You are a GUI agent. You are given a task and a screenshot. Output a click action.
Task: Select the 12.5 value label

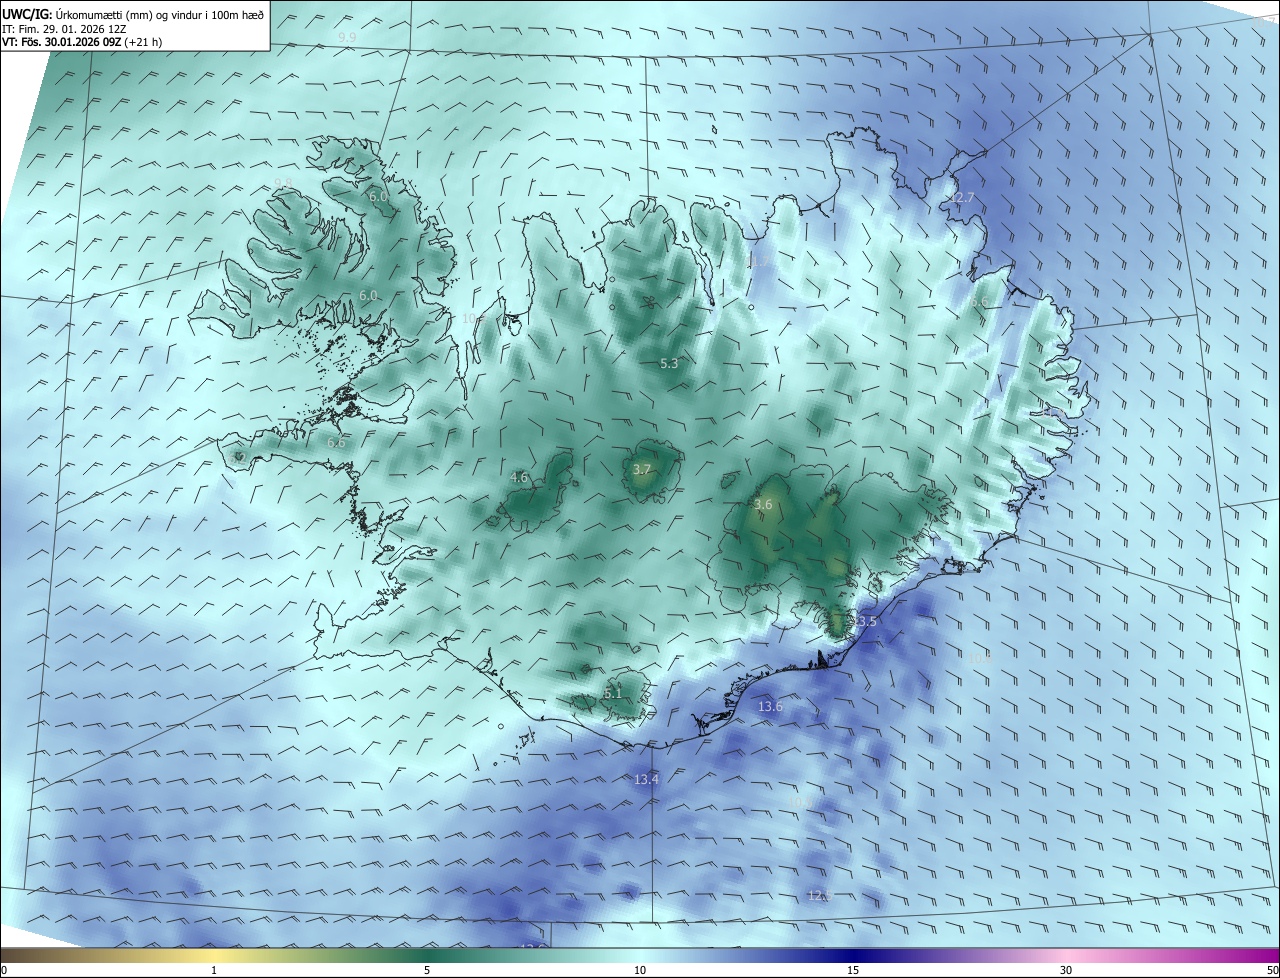coord(820,895)
